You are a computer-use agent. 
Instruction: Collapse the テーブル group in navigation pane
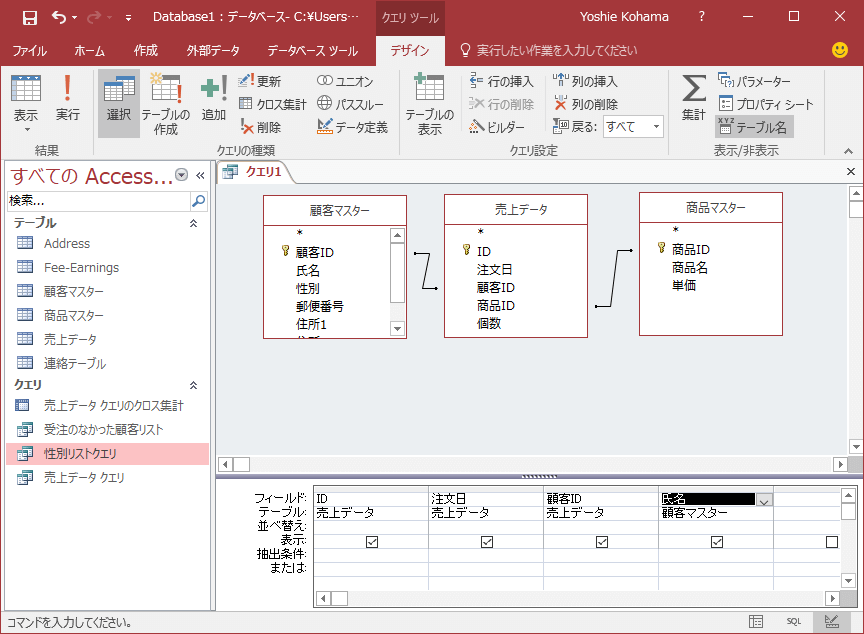tap(193, 223)
